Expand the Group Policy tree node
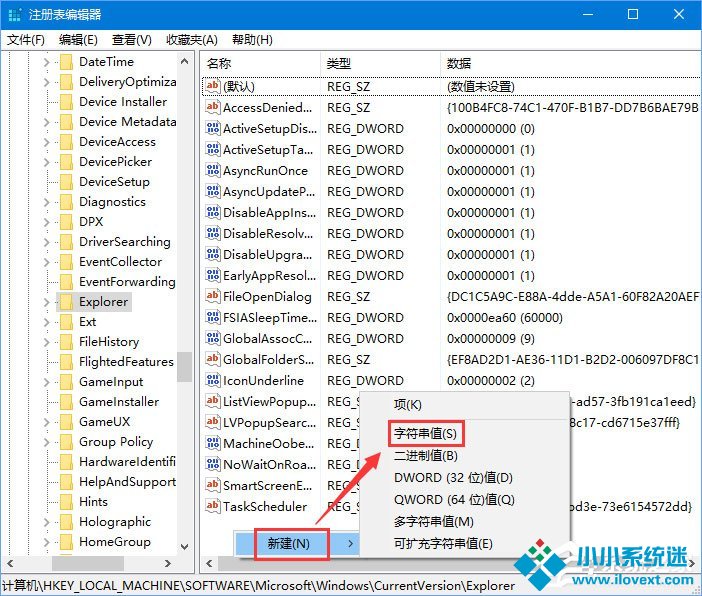Viewport: 702px width, 596px height. 46,442
